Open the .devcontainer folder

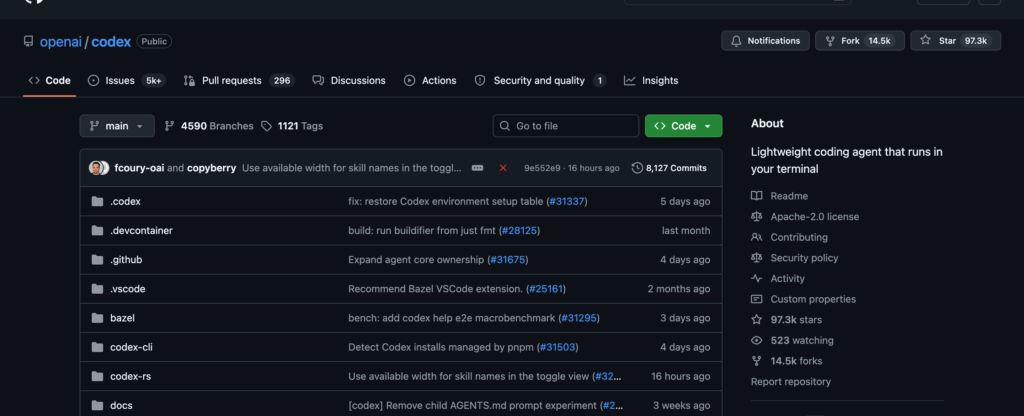click(141, 231)
